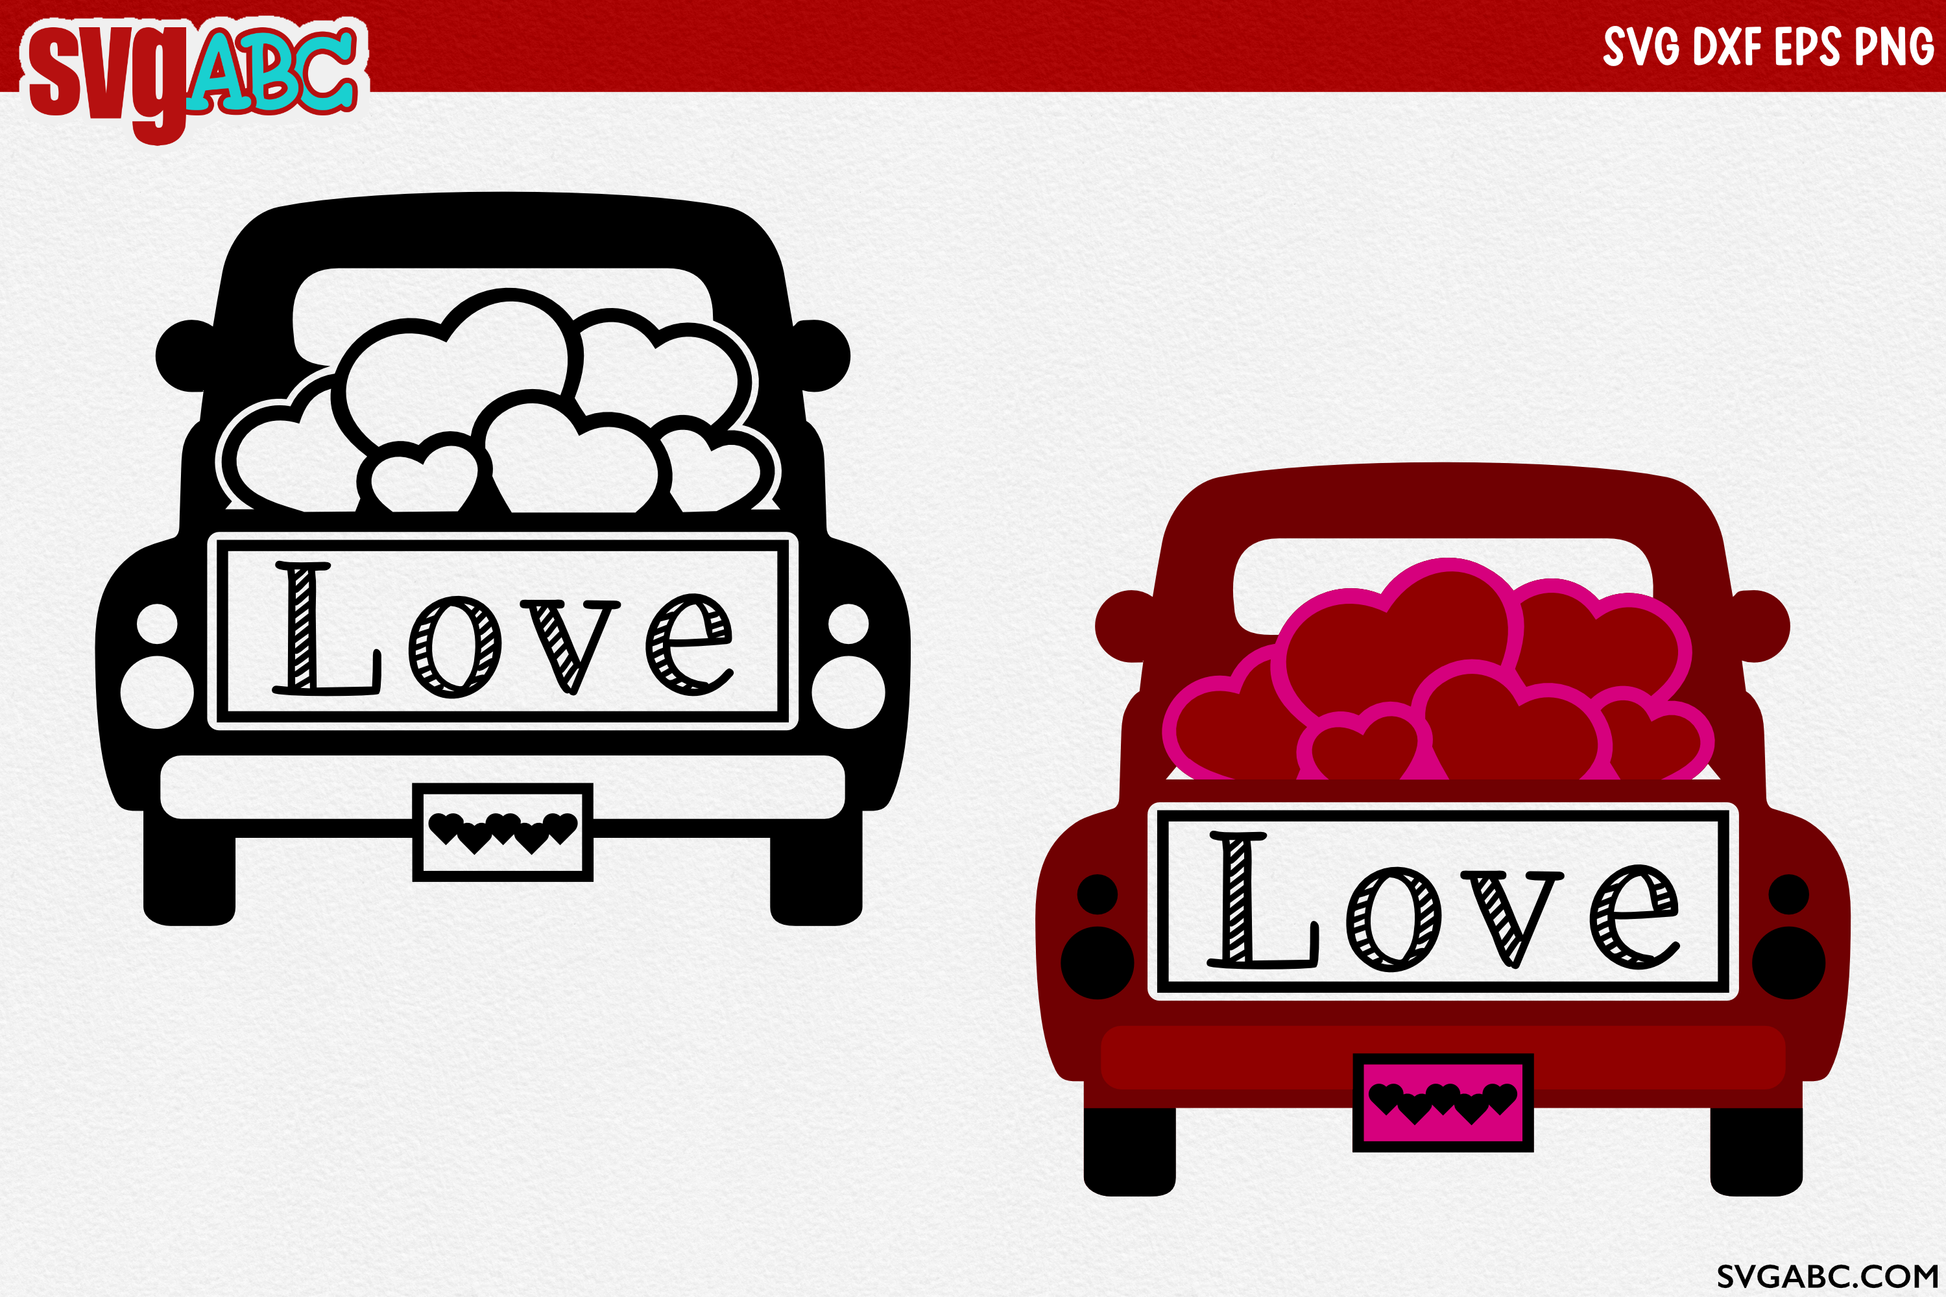Click the SVGABC.COM website text
The width and height of the screenshot is (1946, 1297).
[1827, 1276]
